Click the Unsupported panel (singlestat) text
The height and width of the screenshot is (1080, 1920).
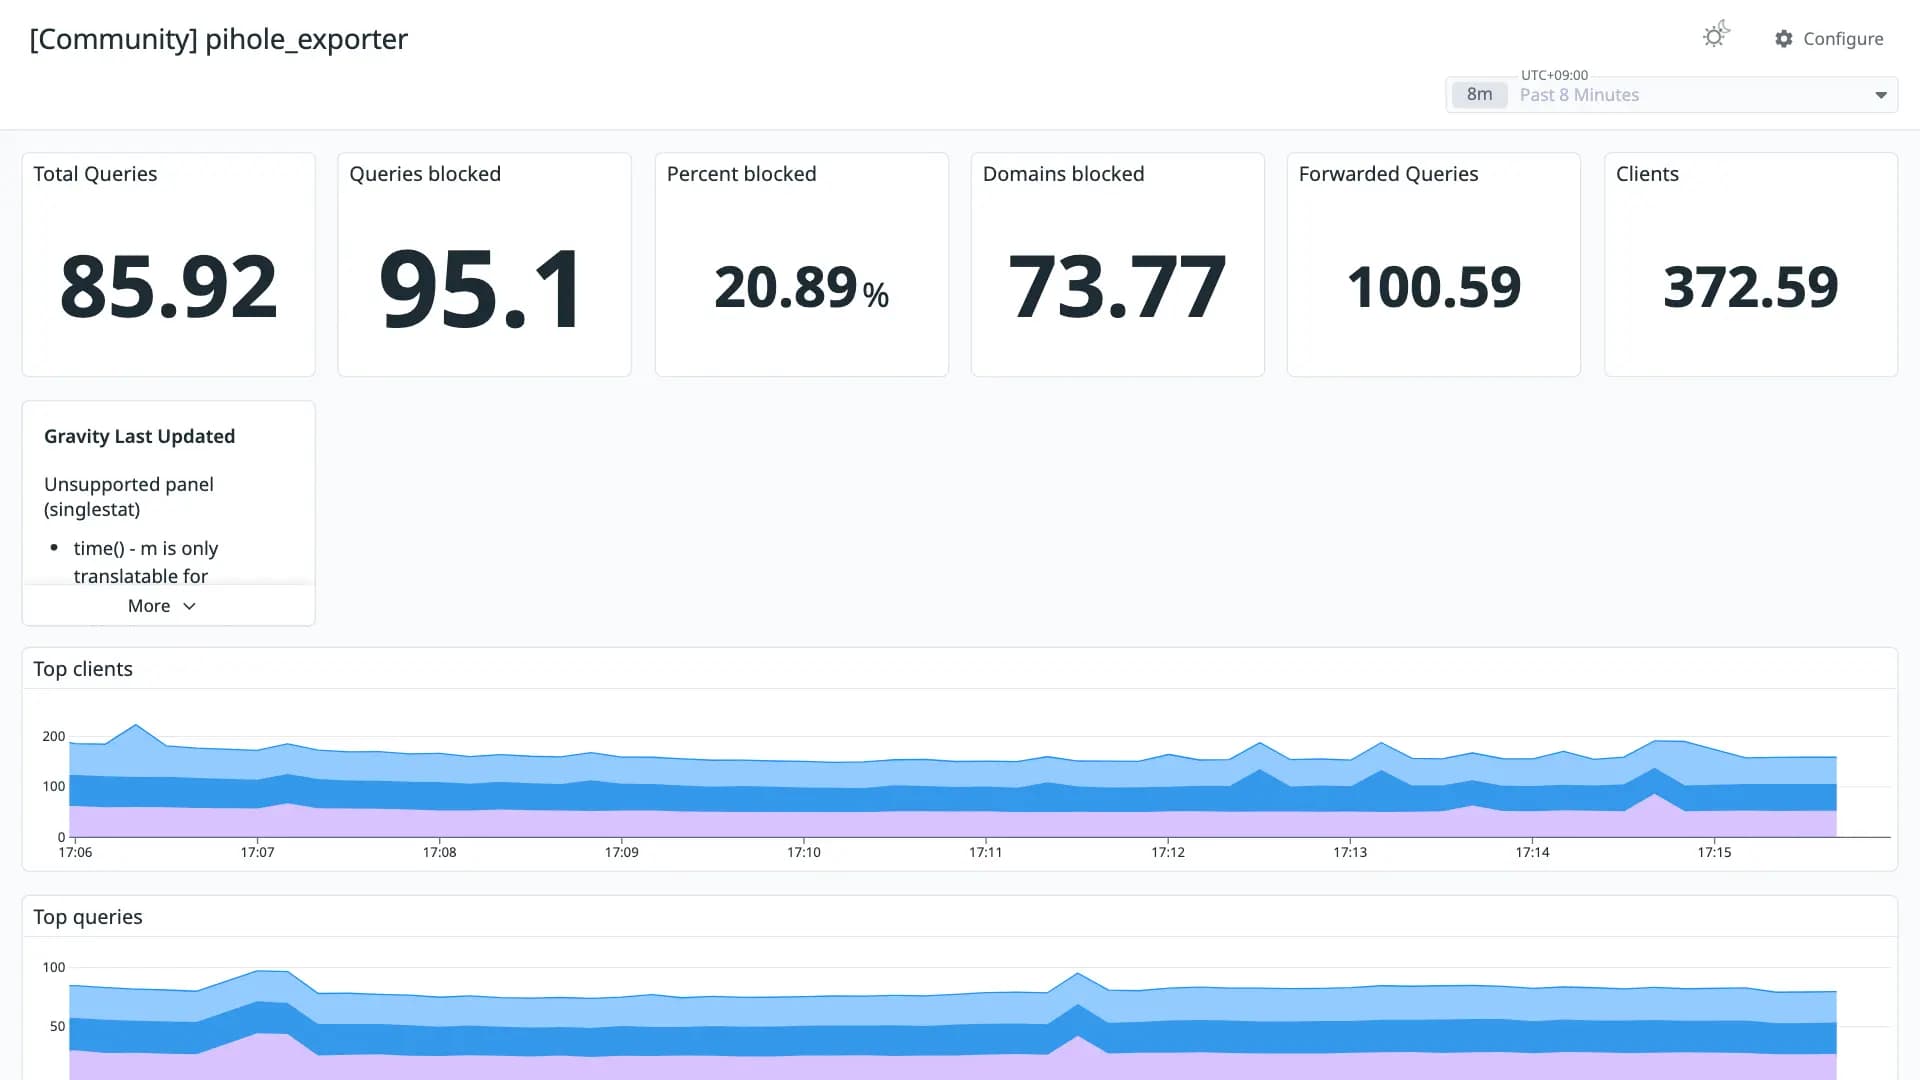click(129, 497)
